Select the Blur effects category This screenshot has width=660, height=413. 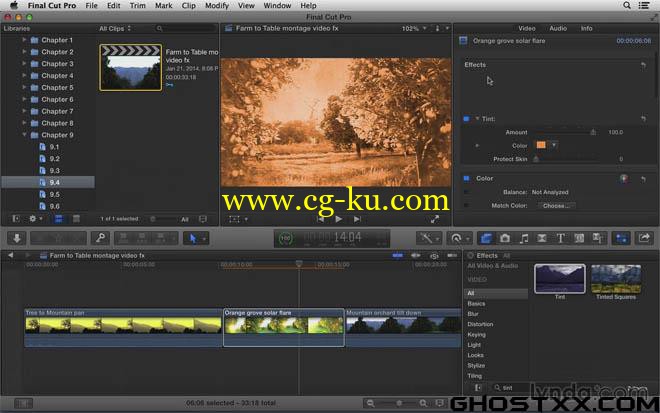473,314
